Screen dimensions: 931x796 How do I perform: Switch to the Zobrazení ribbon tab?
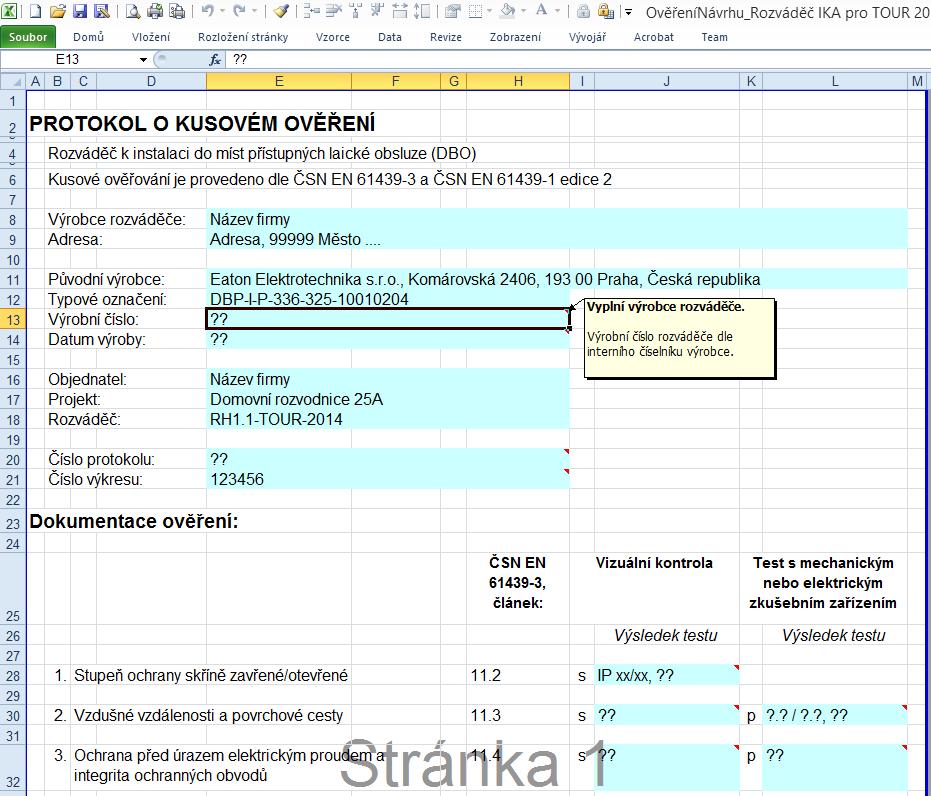[x=515, y=37]
